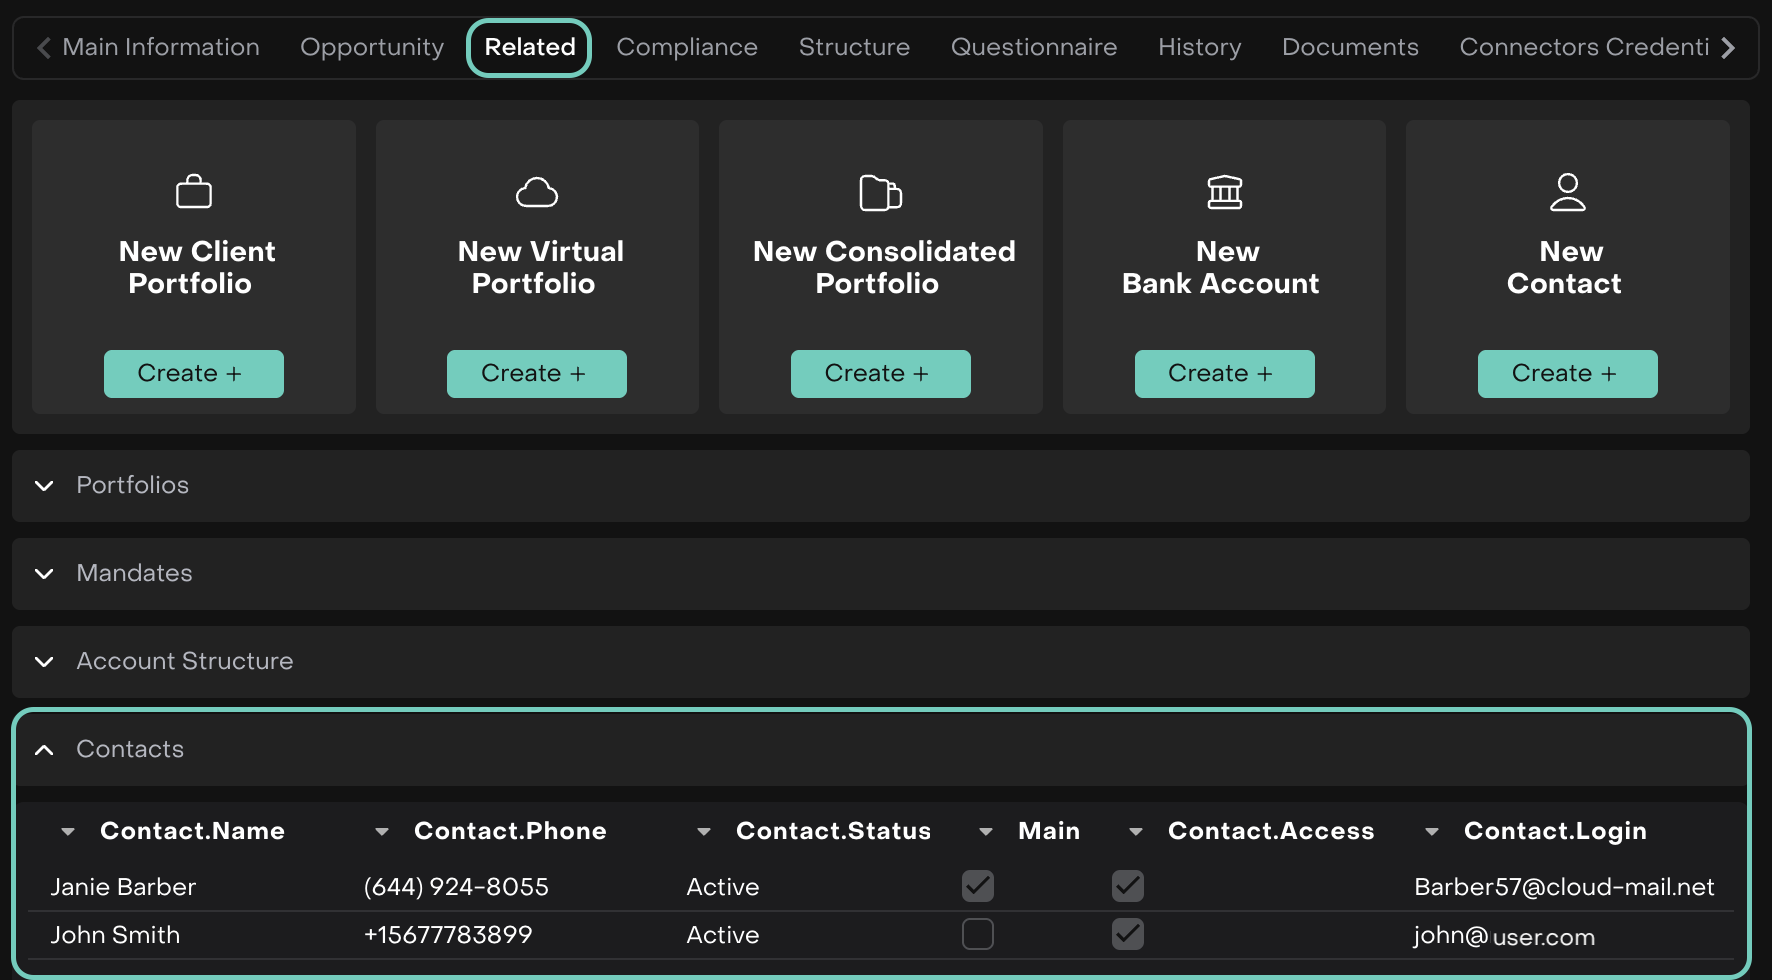Image resolution: width=1772 pixels, height=980 pixels.
Task: Collapse the Contacts section
Action: click(x=44, y=750)
